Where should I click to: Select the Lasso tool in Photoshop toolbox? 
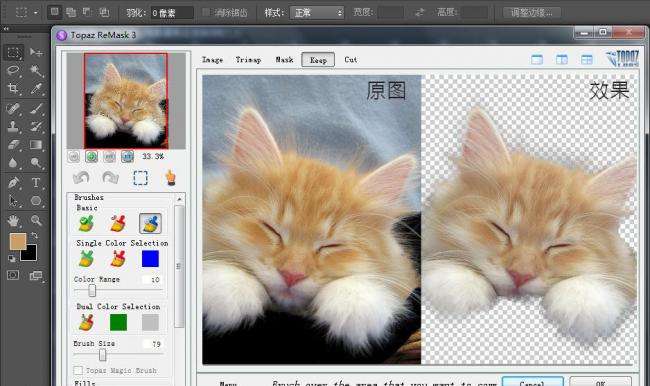(x=14, y=70)
